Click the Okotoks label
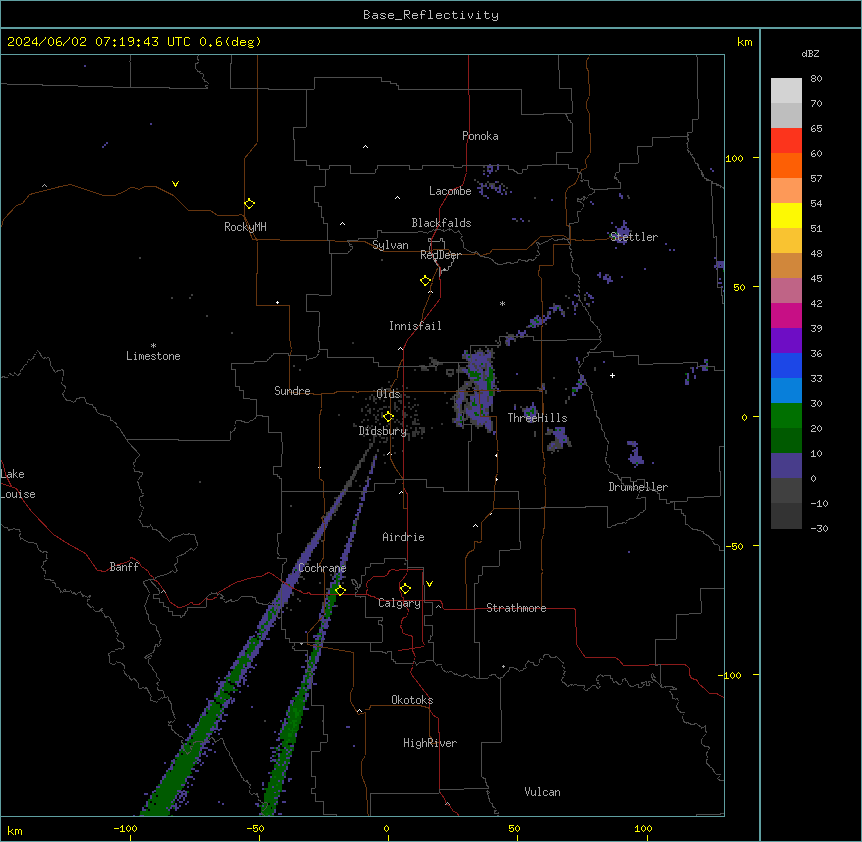 point(412,700)
